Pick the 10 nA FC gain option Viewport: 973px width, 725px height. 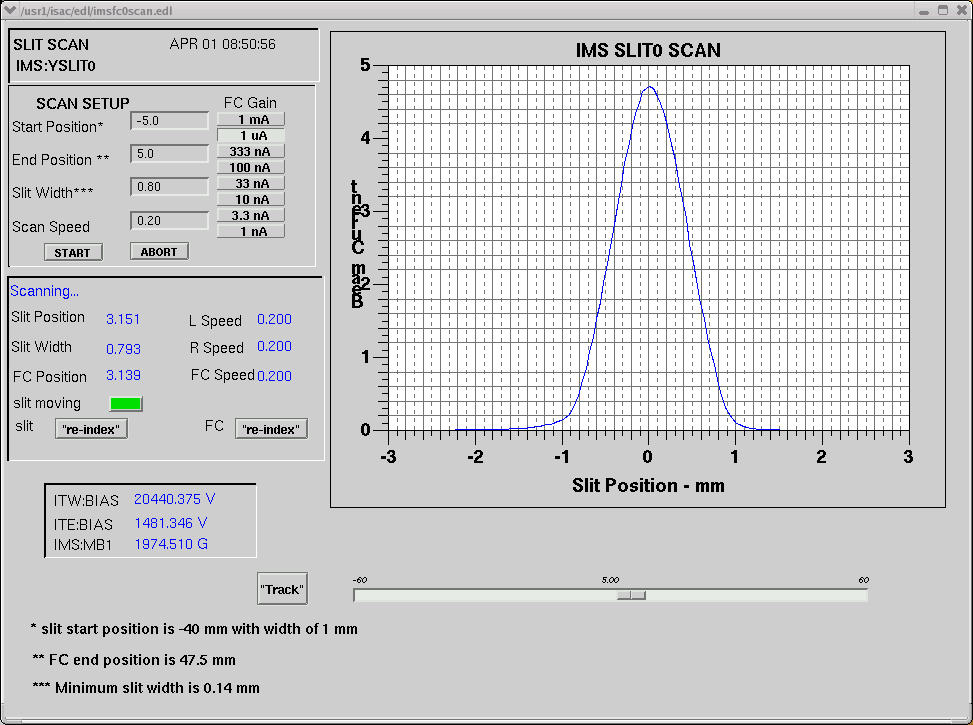[x=251, y=199]
